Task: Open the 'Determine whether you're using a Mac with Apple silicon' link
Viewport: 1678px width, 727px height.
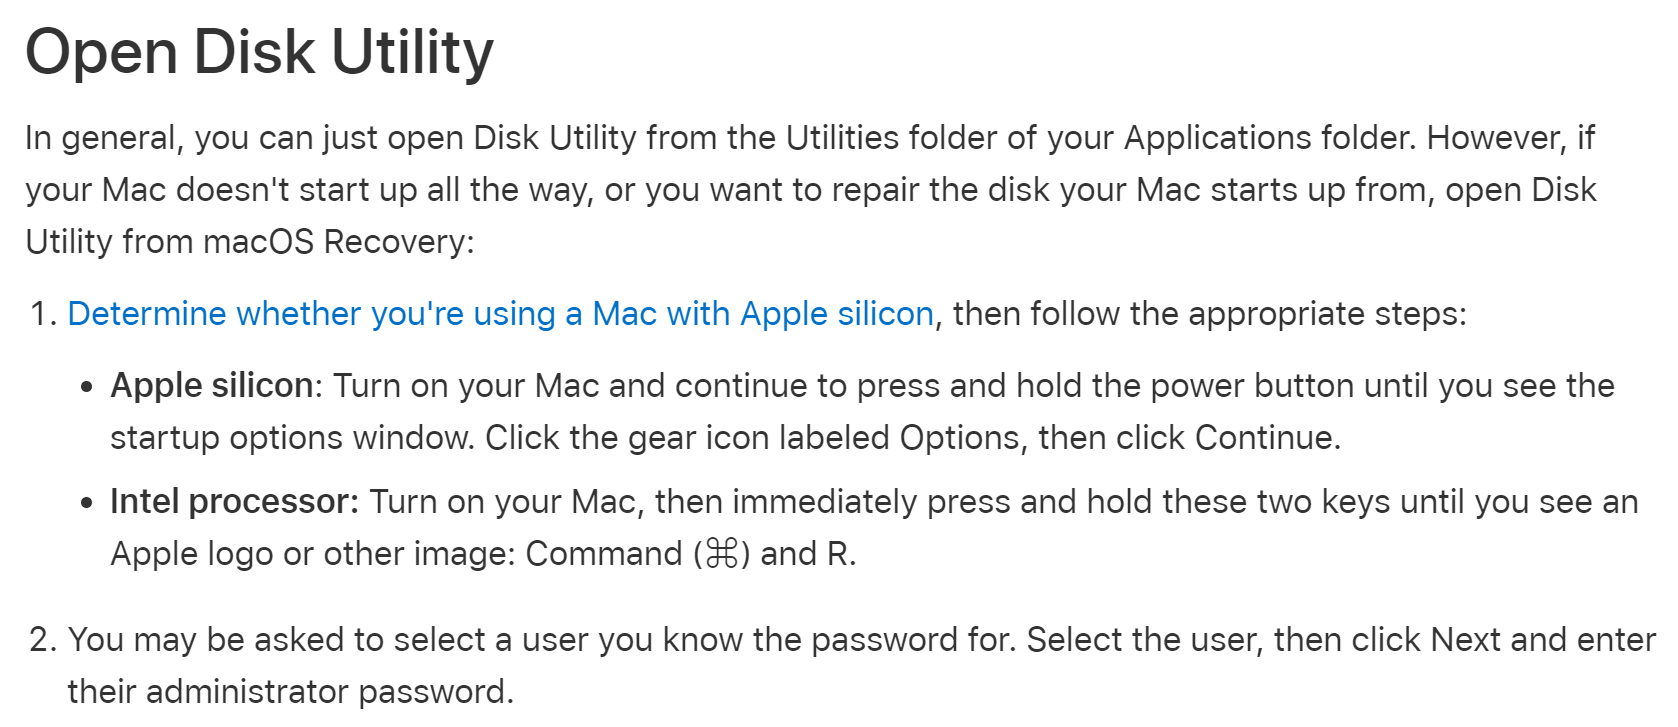Action: [500, 314]
